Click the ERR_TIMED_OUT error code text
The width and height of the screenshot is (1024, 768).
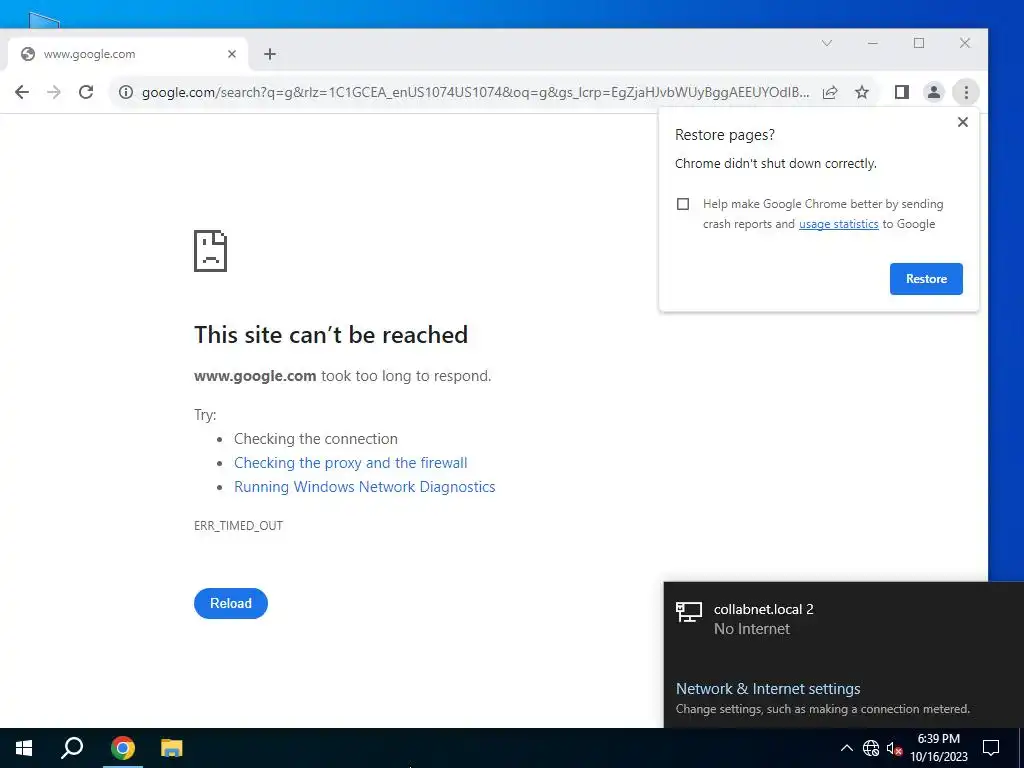pos(238,526)
